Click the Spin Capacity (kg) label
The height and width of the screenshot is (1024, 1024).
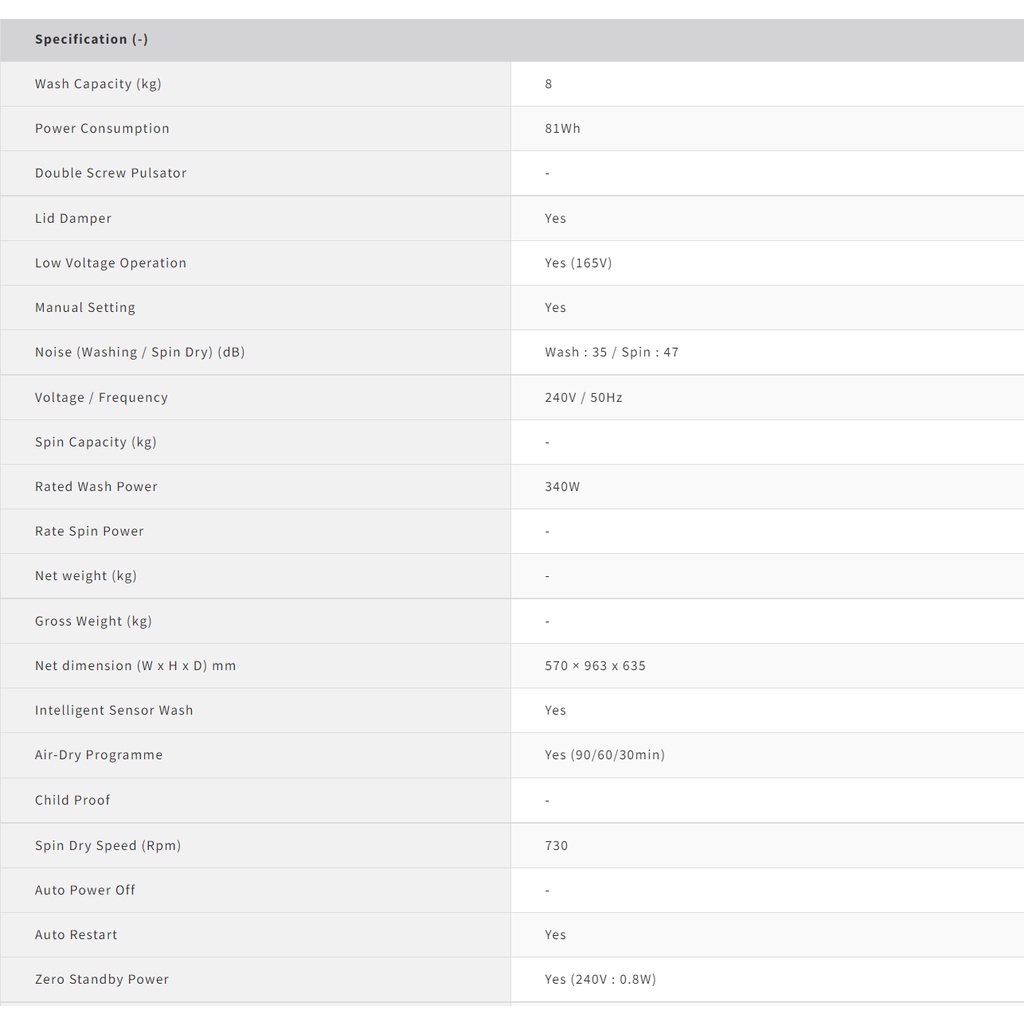pos(96,442)
